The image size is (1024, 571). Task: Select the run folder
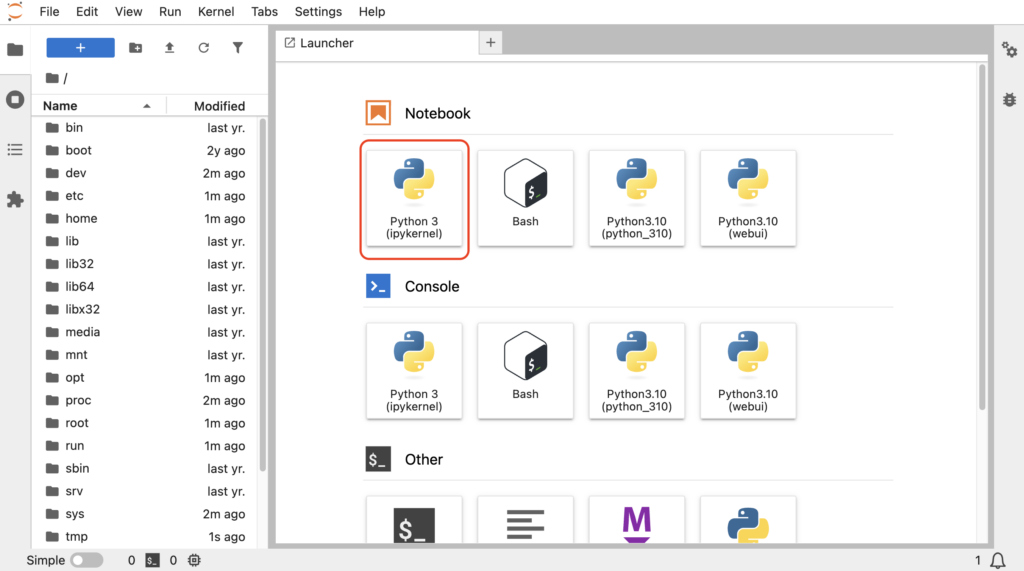[x=146, y=446]
